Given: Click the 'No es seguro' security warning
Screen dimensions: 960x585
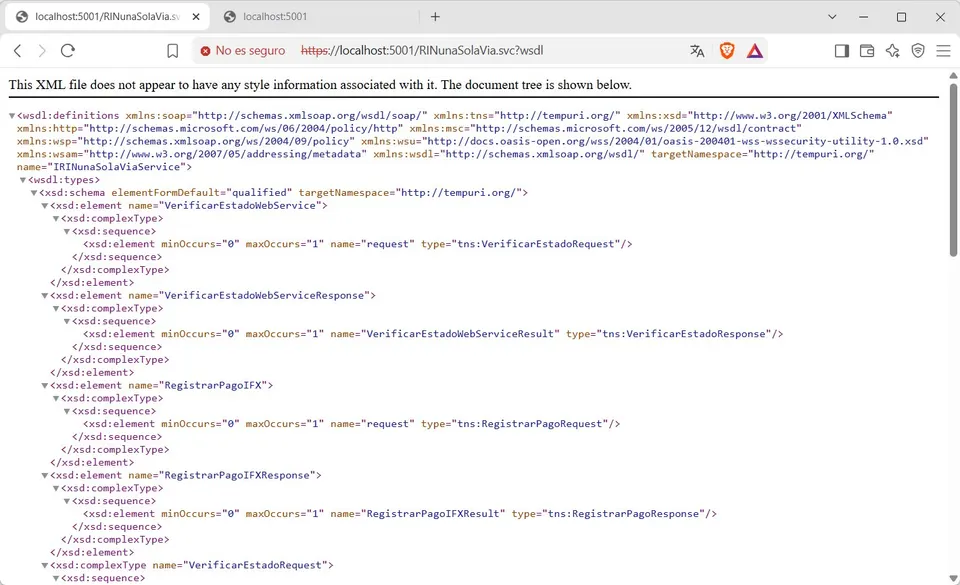Looking at the screenshot, I should (243, 51).
